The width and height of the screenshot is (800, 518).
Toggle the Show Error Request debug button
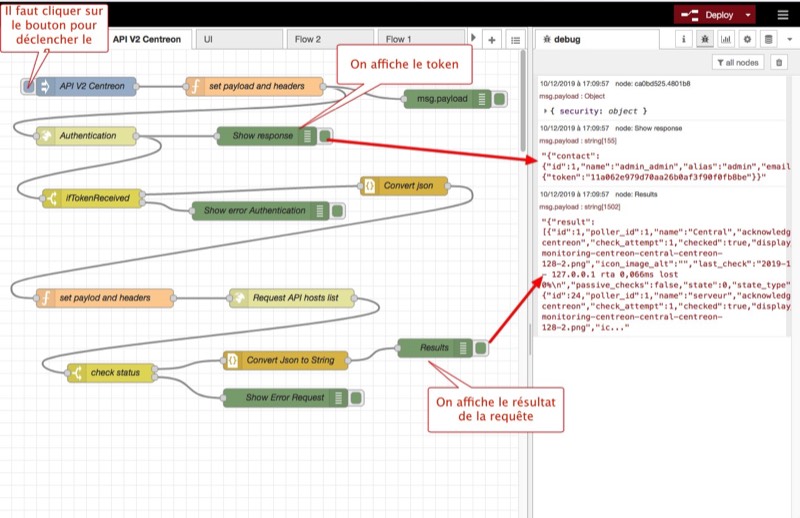pyautogui.click(x=358, y=397)
